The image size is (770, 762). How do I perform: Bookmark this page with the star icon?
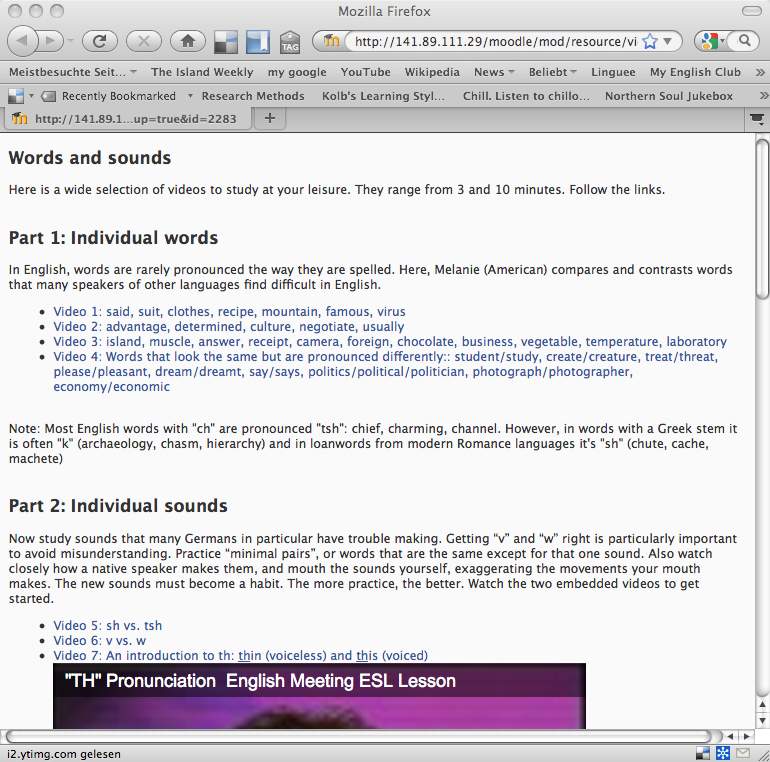[649, 42]
